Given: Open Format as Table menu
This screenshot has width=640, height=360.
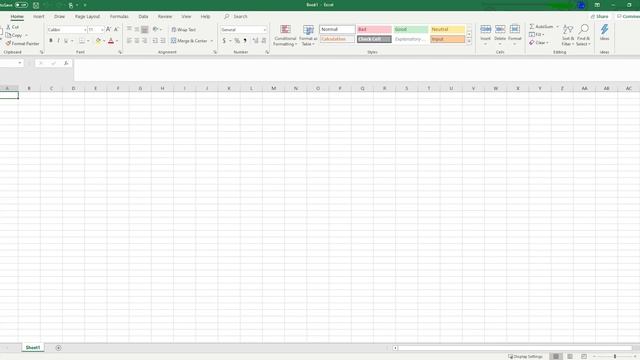Looking at the screenshot, I should click(308, 35).
